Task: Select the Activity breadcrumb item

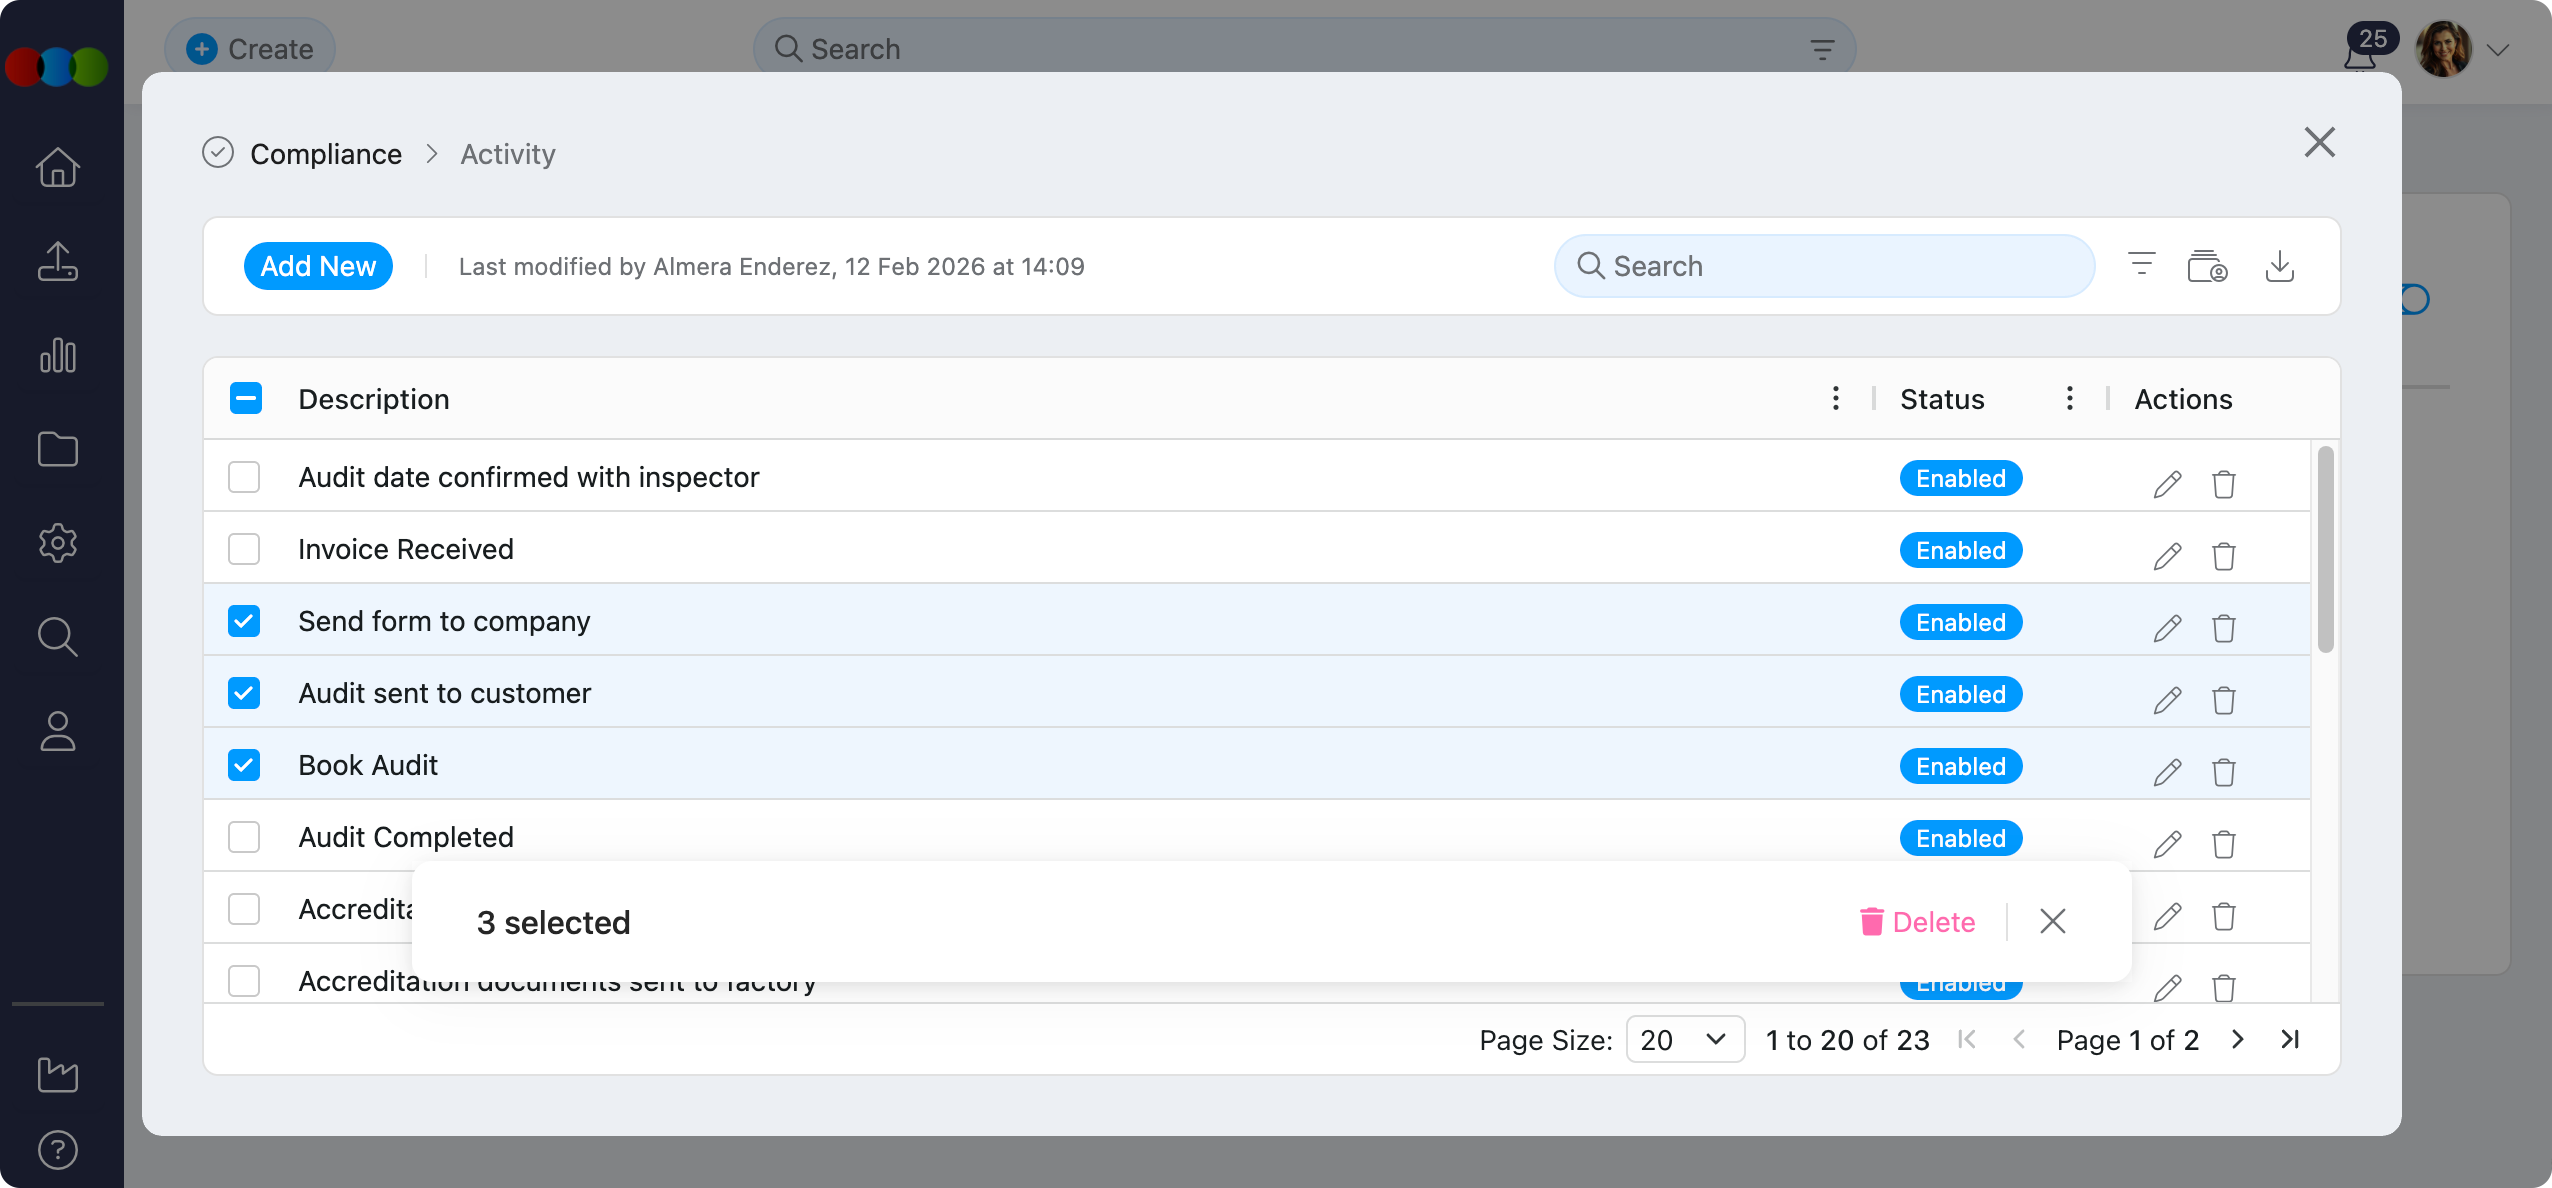Action: pos(507,153)
